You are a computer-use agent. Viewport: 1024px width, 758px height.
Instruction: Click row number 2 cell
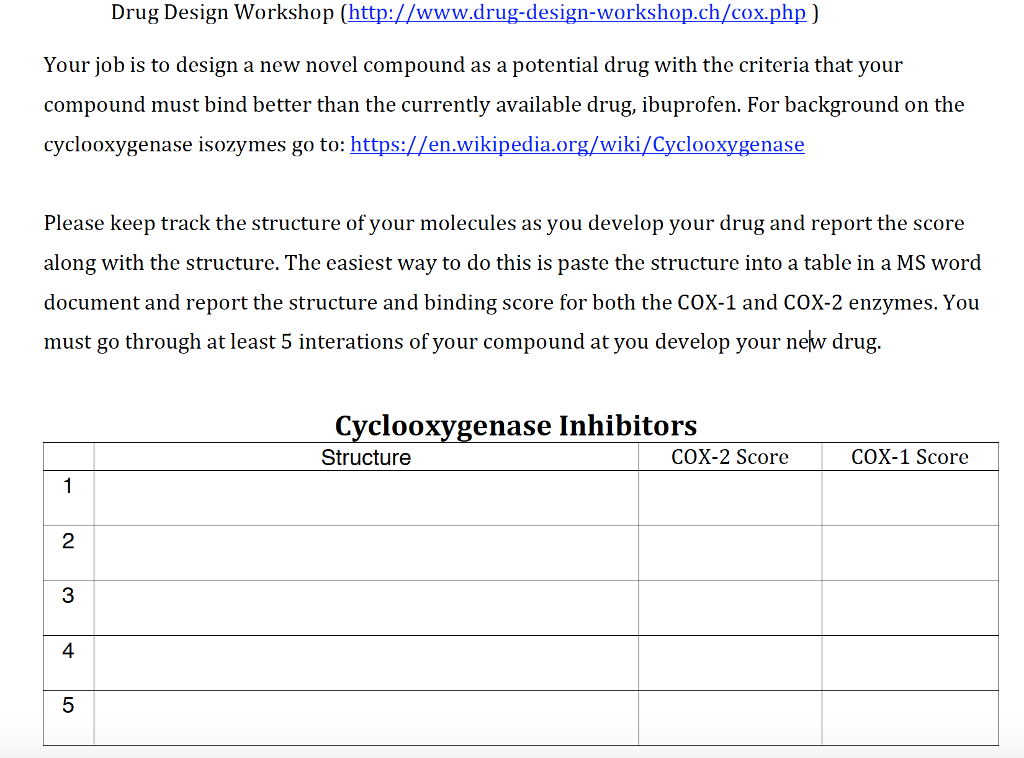tap(69, 553)
